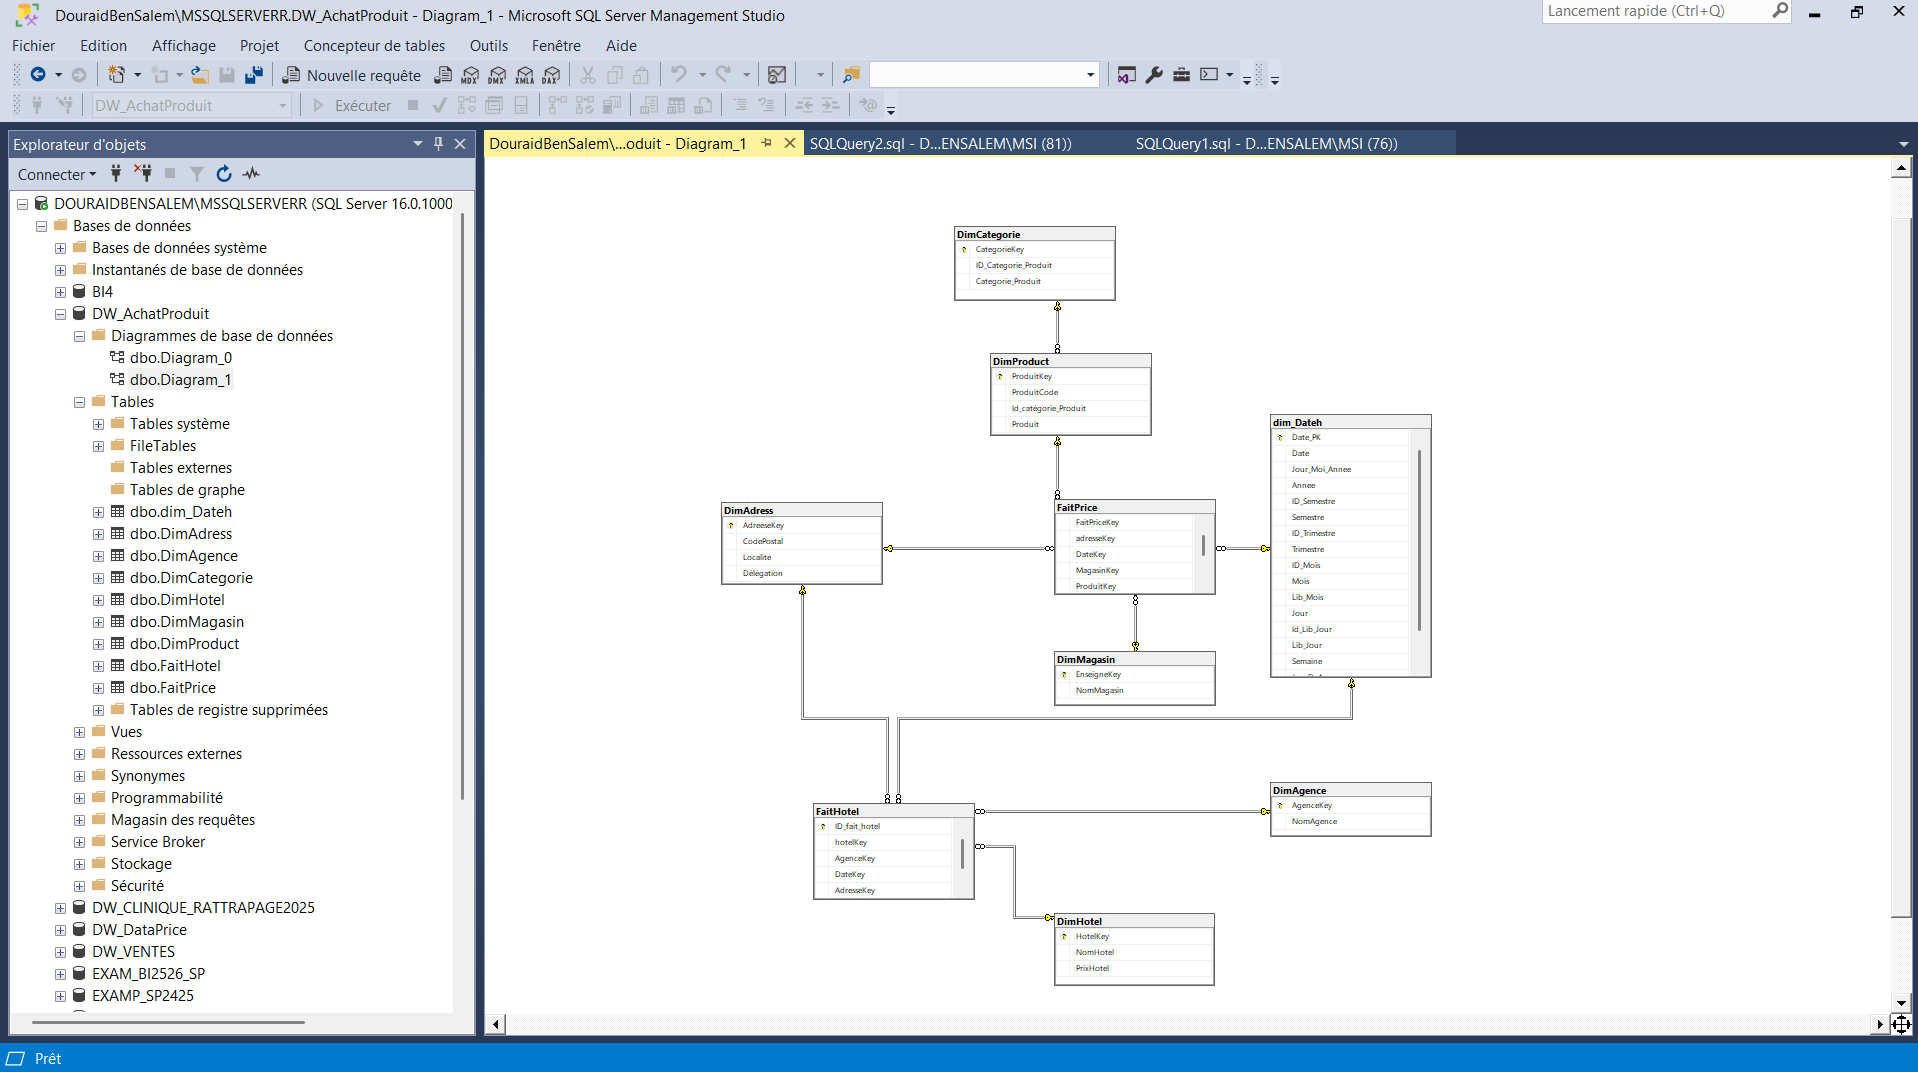Screen dimensions: 1918x1072
Task: Click the Visual Studio window icon
Action: [x=1127, y=75]
